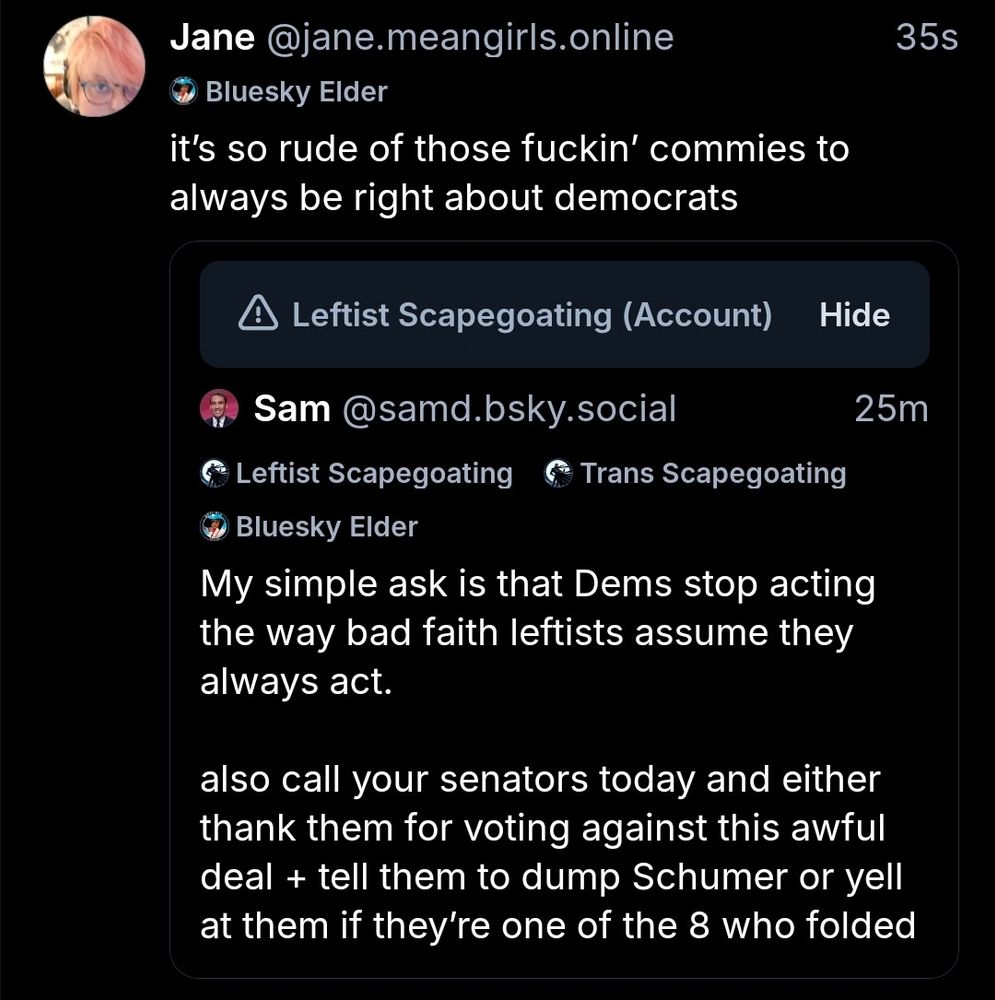Screen dimensions: 995x1000
Task: Click Jane's post text about commies
Action: coord(508,173)
